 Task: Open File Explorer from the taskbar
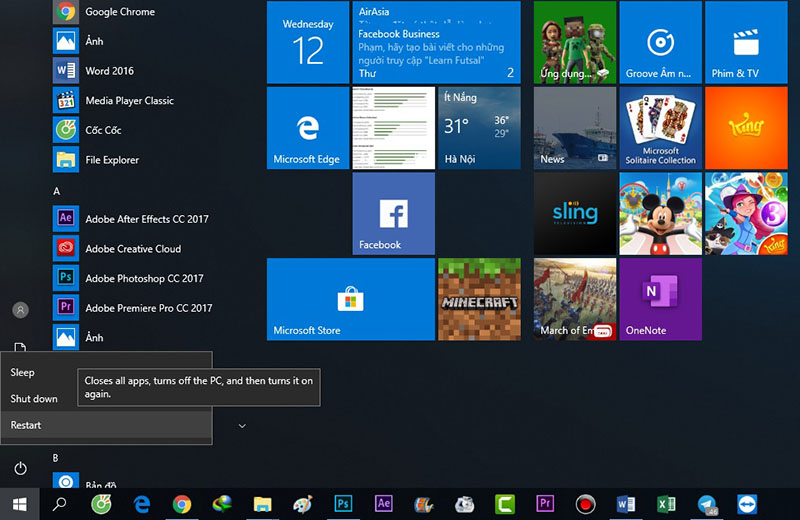262,504
